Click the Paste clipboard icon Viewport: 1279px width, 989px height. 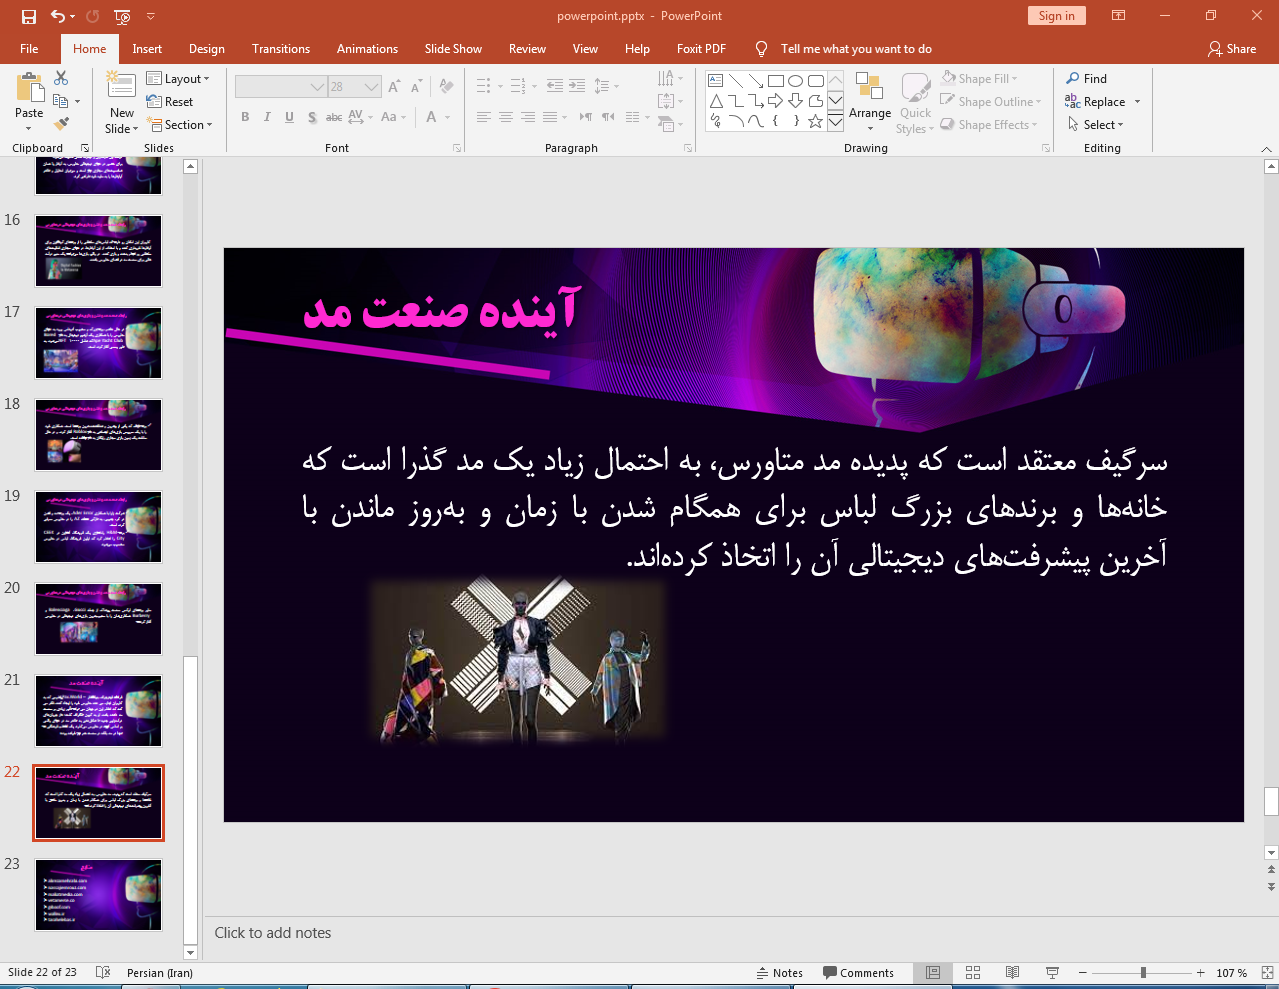tap(29, 90)
